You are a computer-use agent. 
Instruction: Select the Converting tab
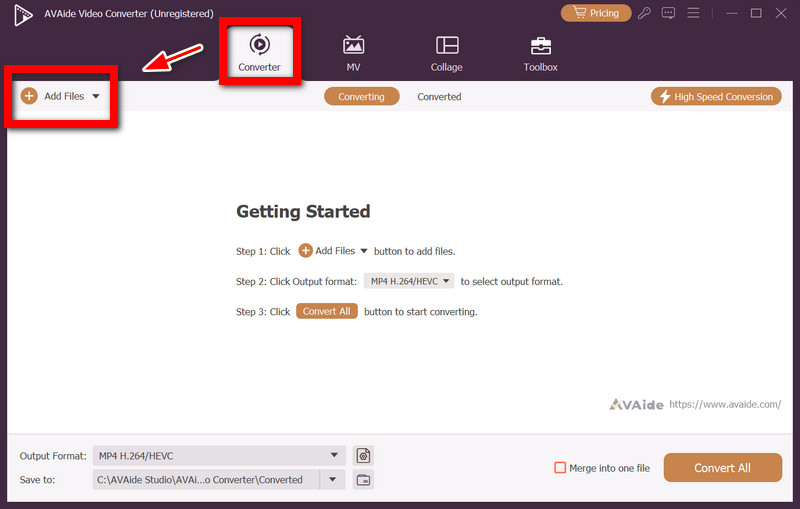pyautogui.click(x=361, y=96)
